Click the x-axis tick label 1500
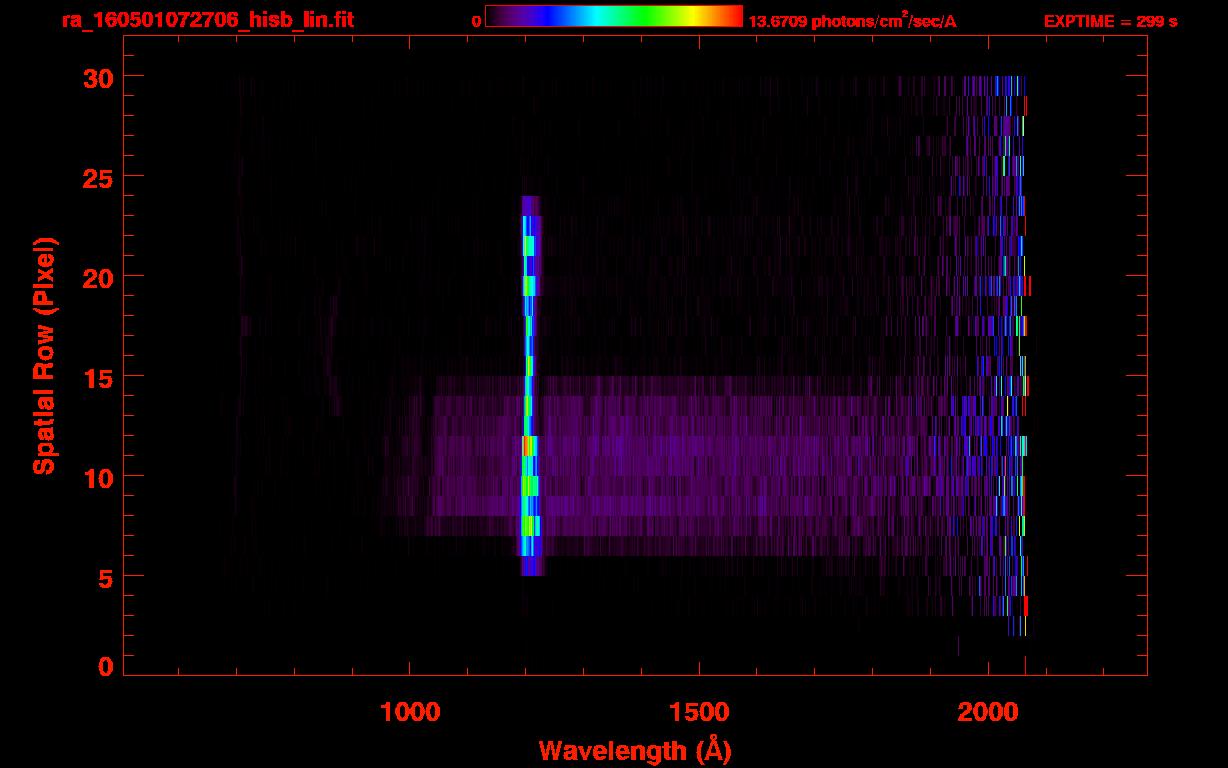1228x768 pixels. click(x=699, y=712)
